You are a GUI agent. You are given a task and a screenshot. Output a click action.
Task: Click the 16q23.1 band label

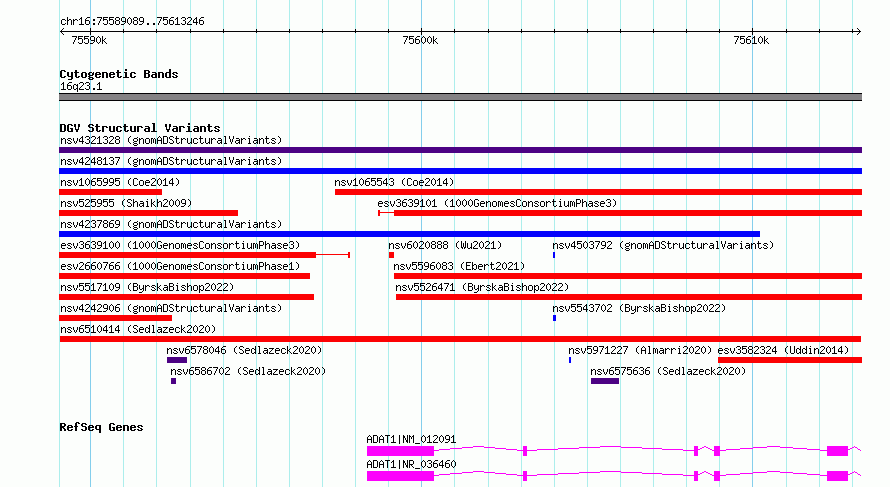click(81, 86)
